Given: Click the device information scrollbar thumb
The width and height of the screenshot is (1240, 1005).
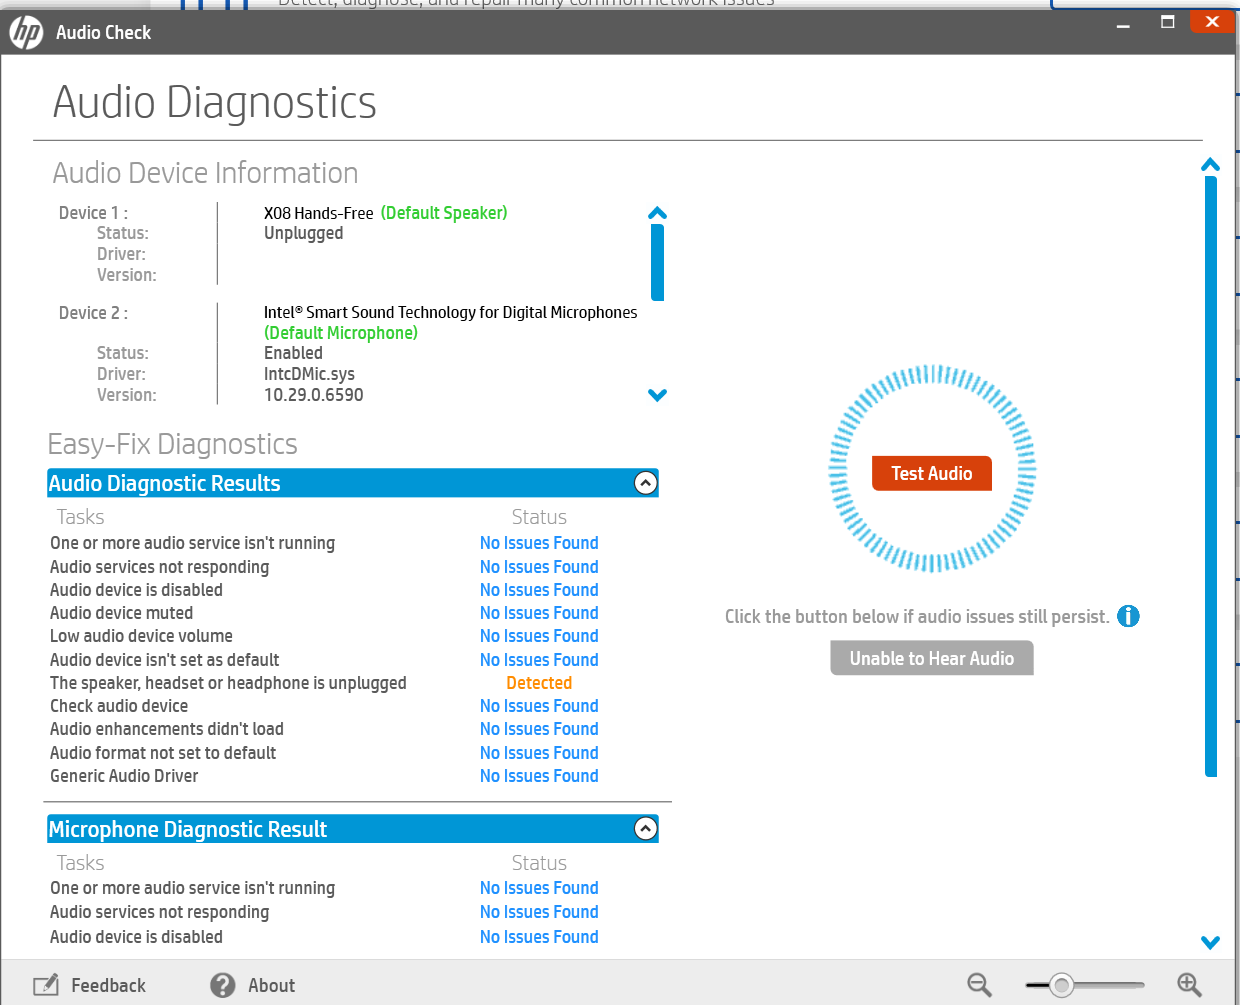Looking at the screenshot, I should [657, 262].
